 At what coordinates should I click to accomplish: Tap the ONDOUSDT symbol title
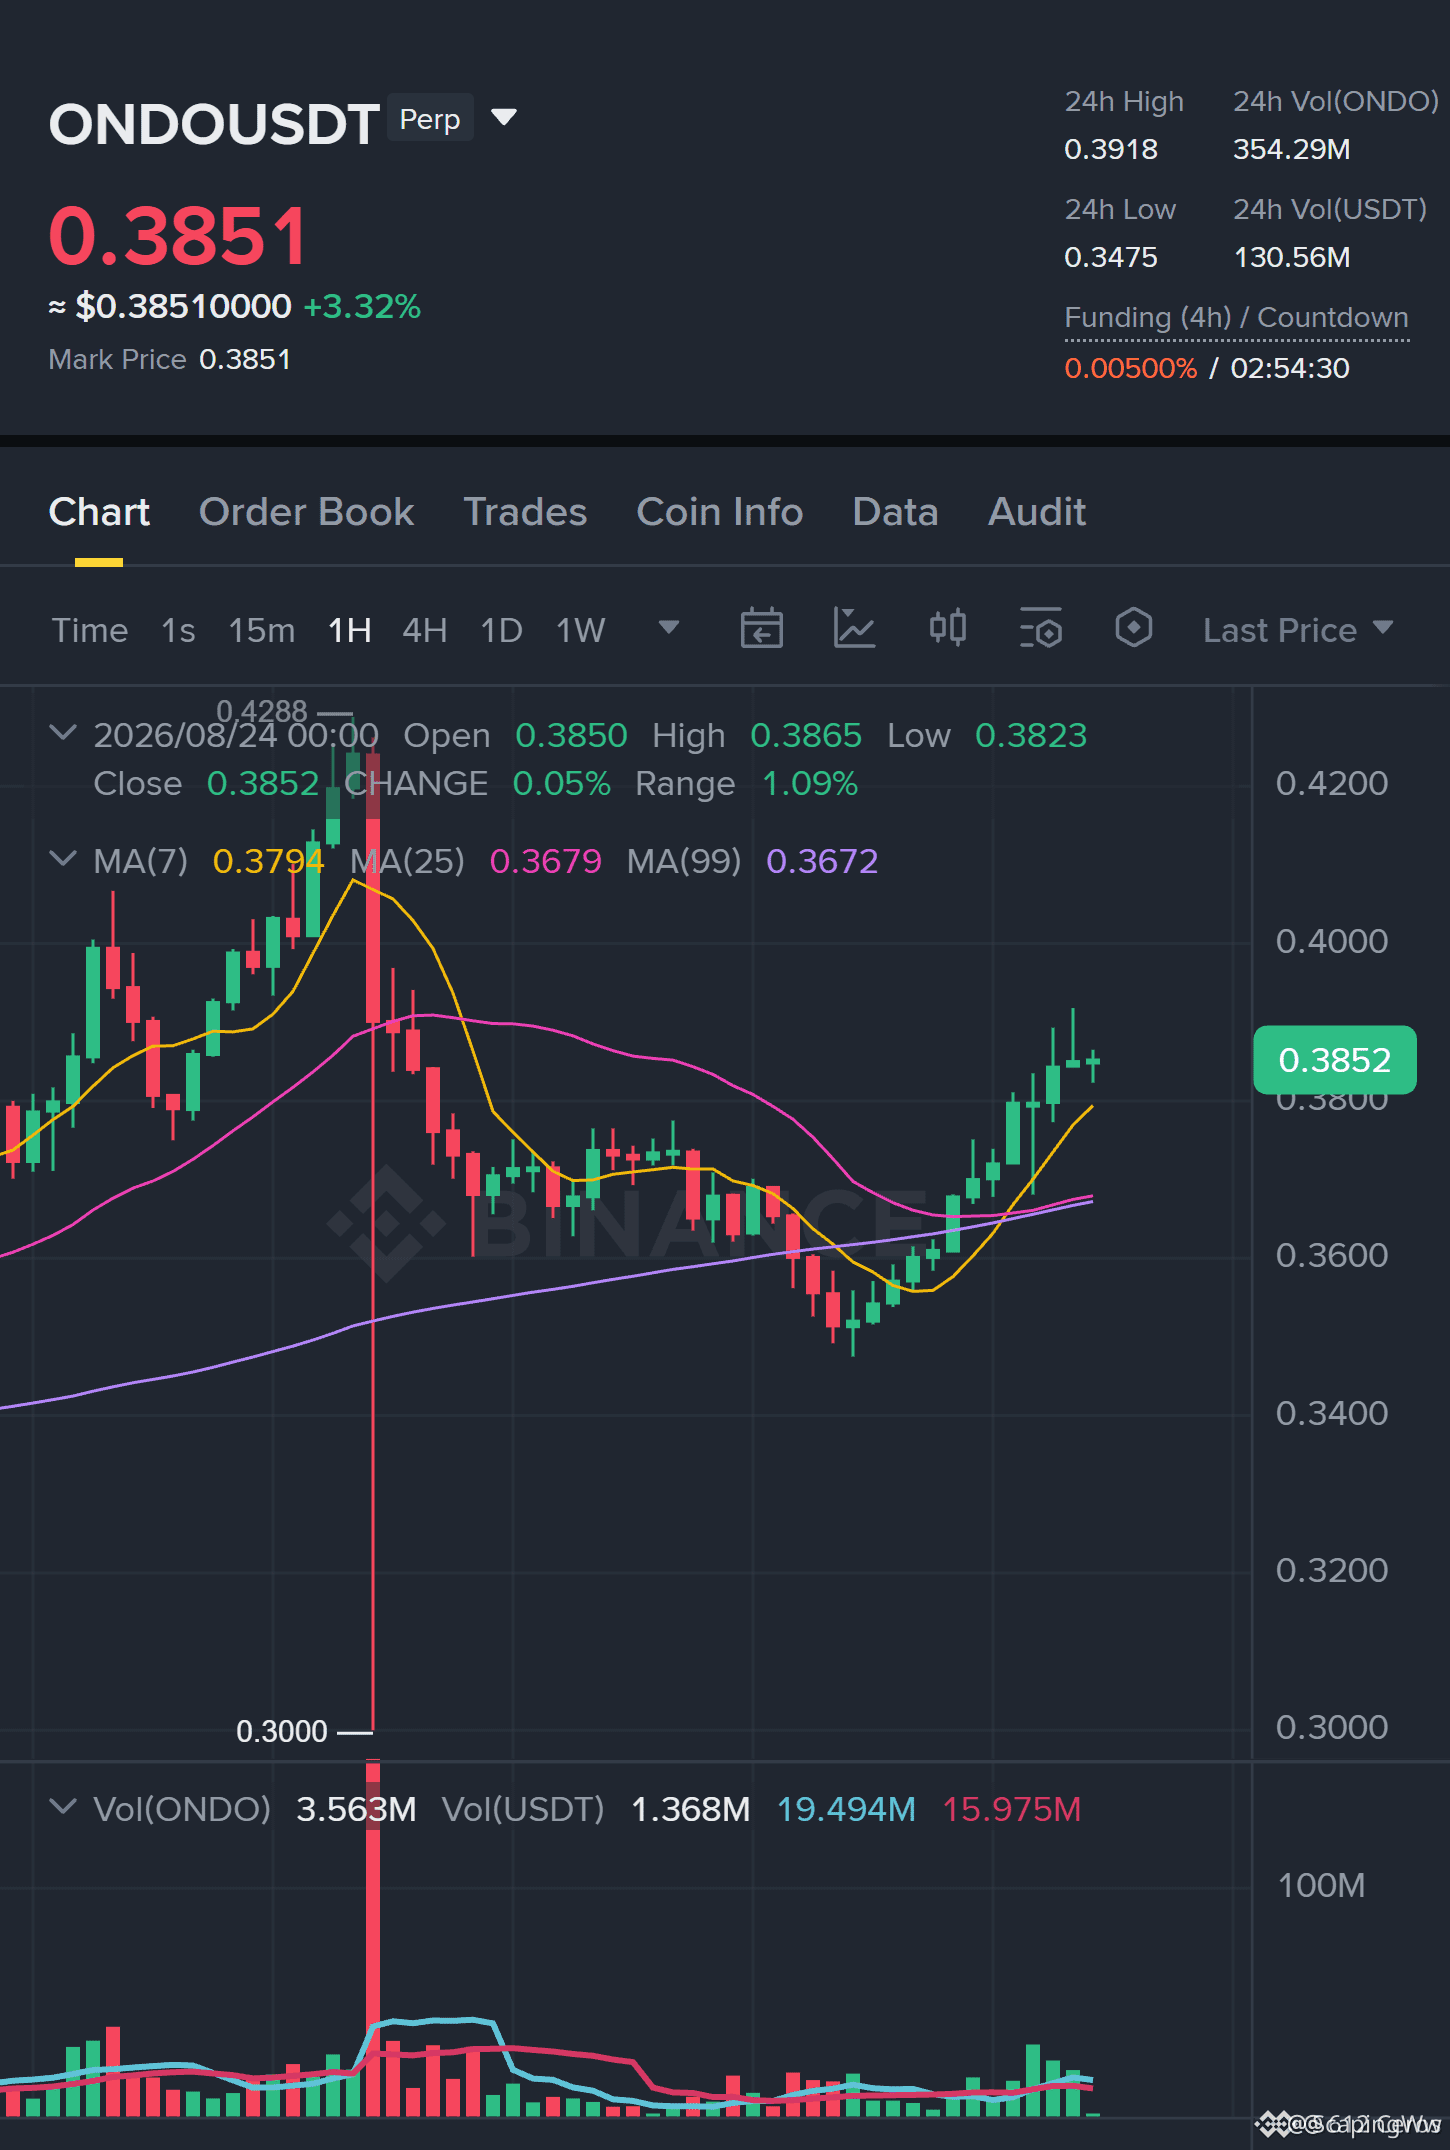[214, 124]
